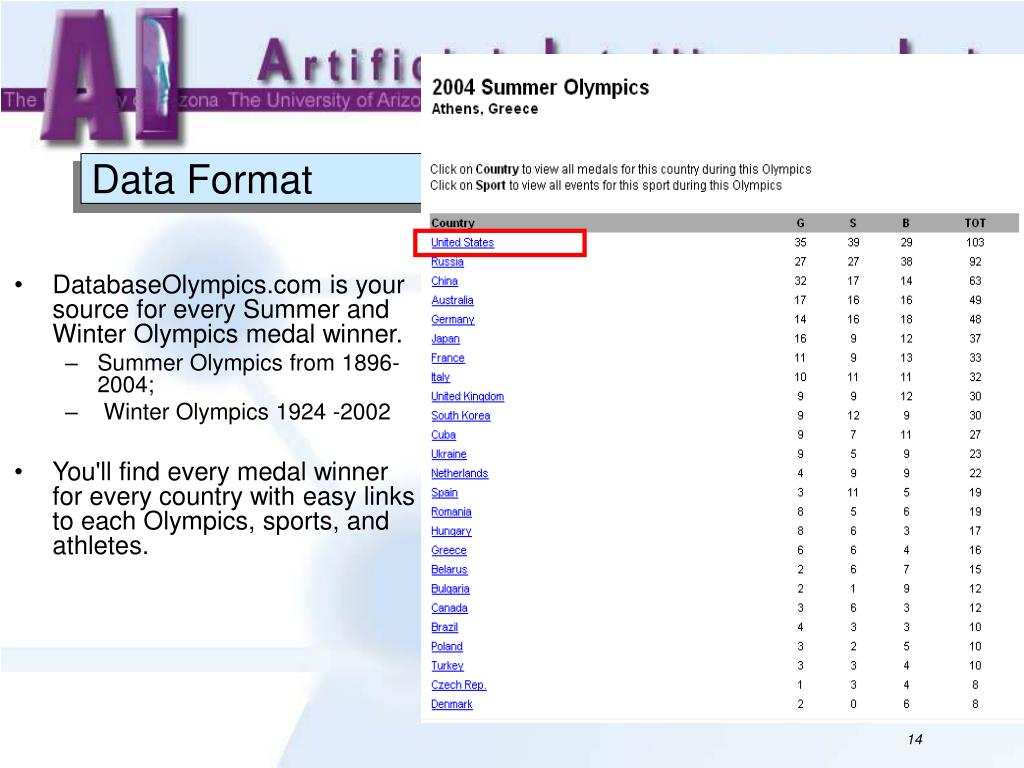
Task: Select the China link in the table
Action: click(x=444, y=281)
